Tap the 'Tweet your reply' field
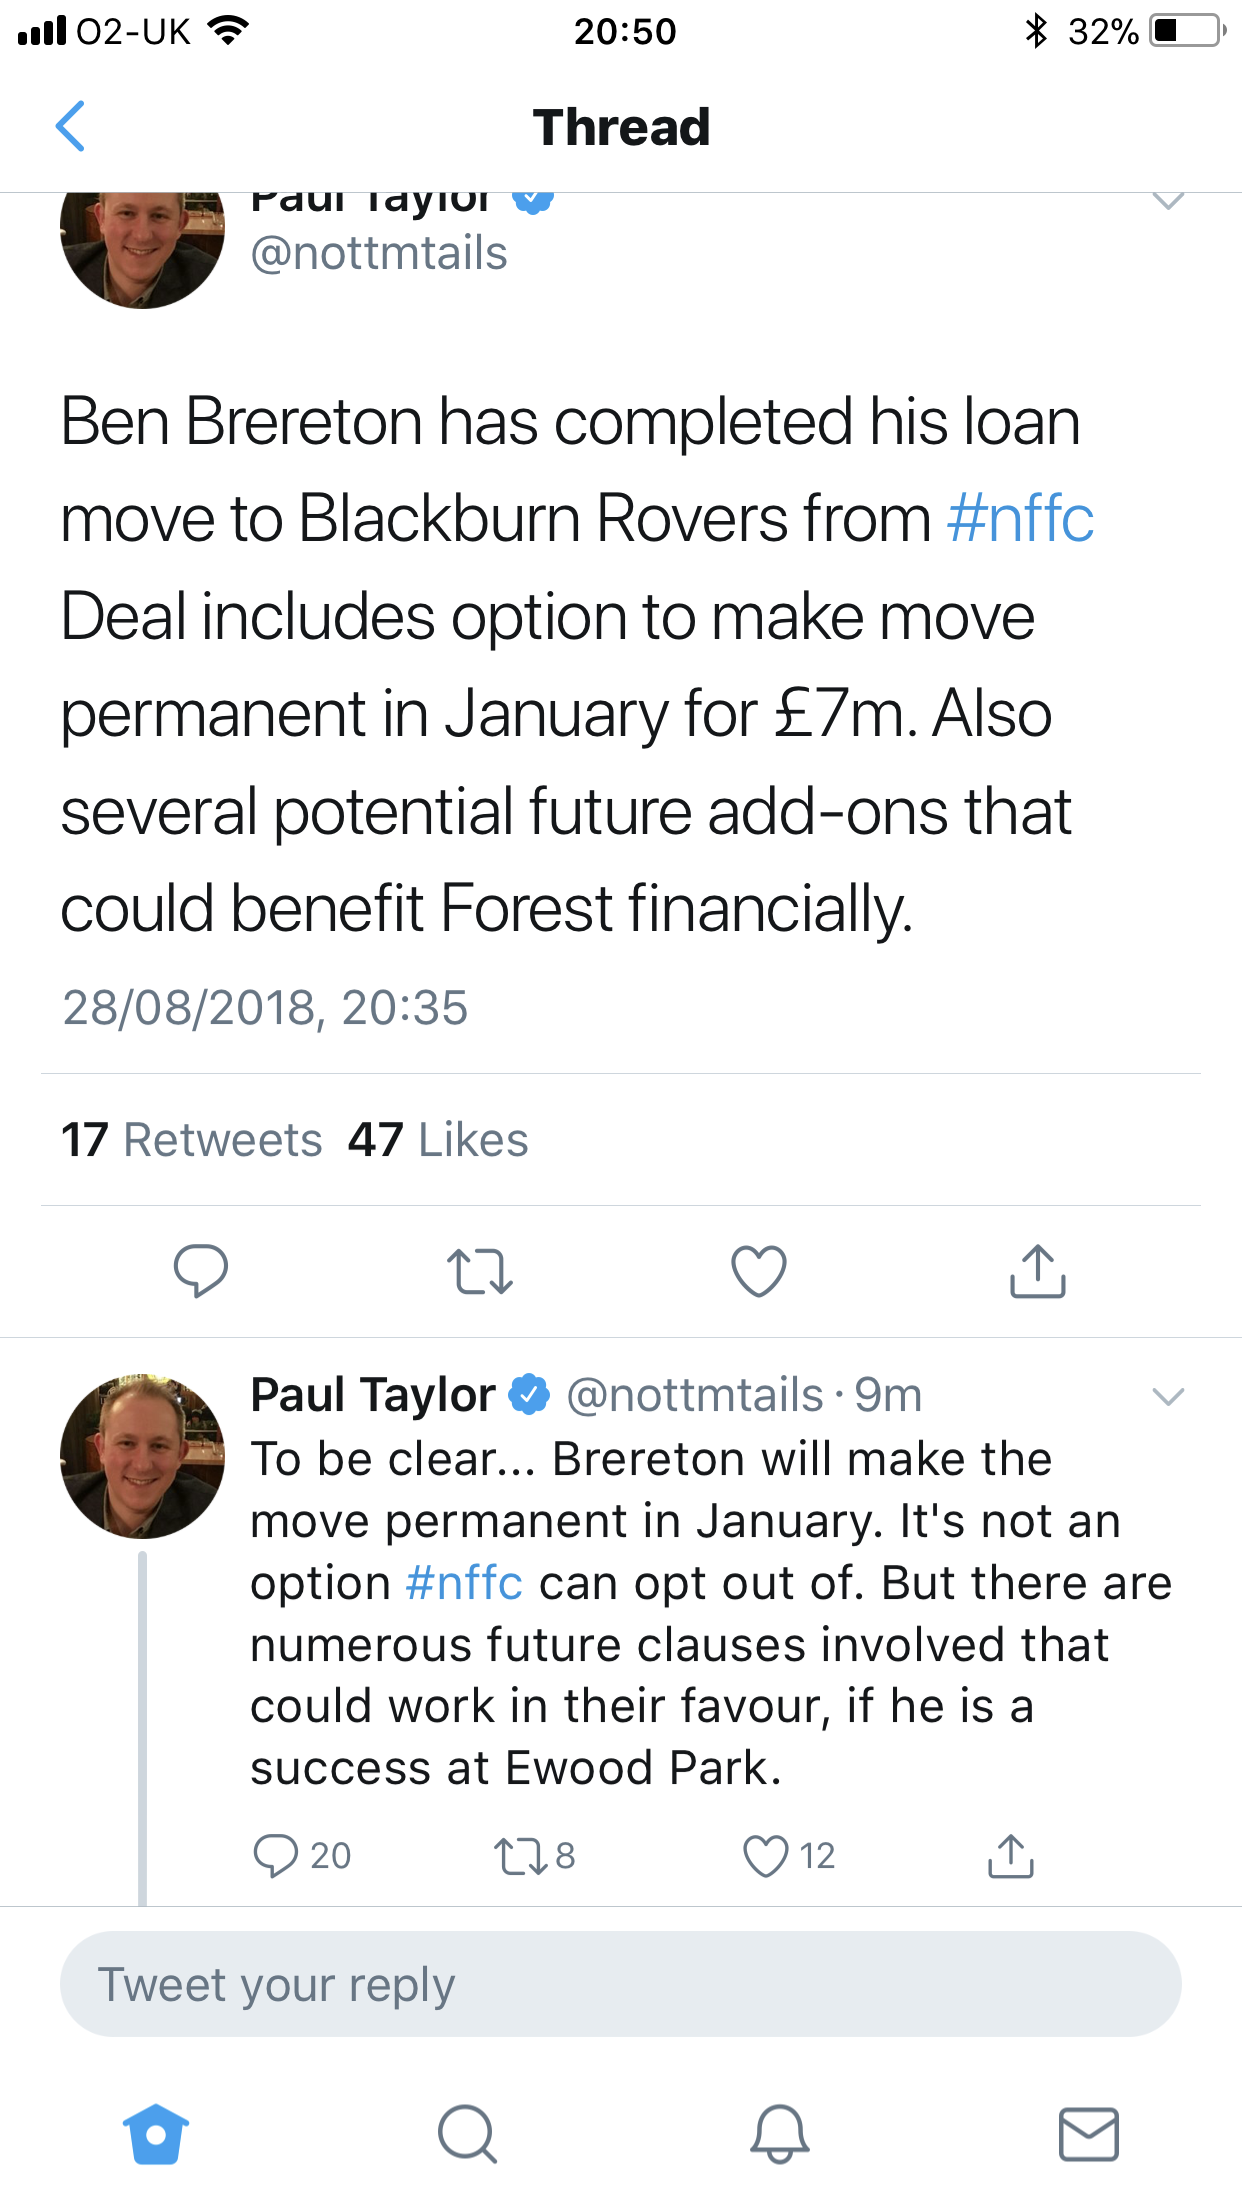 (620, 1984)
